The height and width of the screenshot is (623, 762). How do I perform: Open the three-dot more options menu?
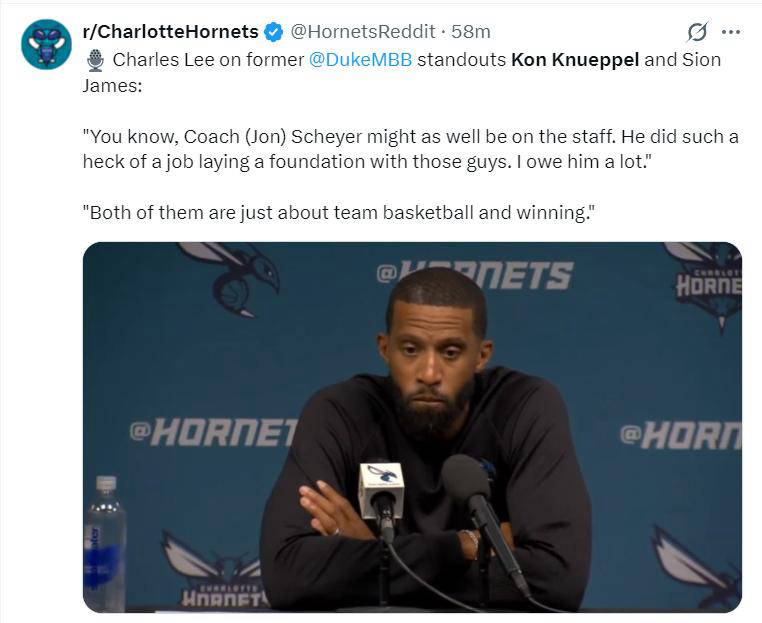click(731, 32)
